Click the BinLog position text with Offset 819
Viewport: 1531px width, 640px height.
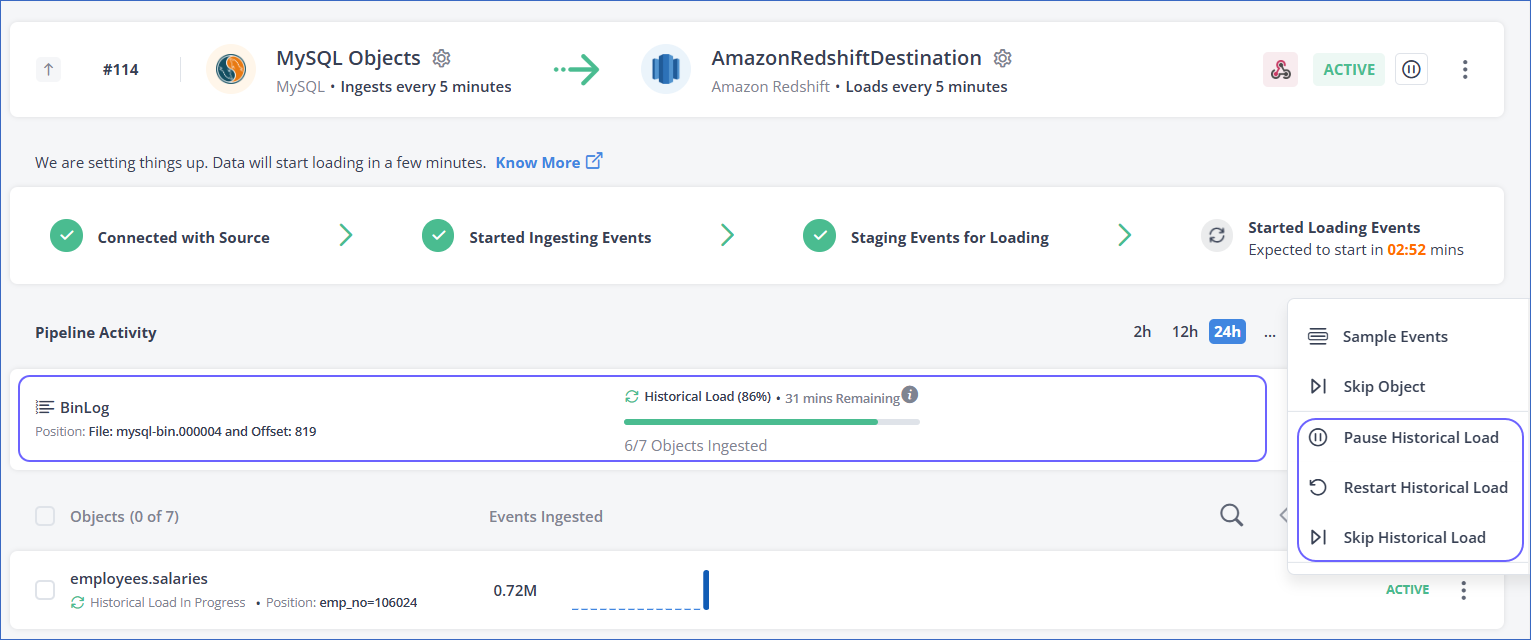pyautogui.click(x=176, y=432)
